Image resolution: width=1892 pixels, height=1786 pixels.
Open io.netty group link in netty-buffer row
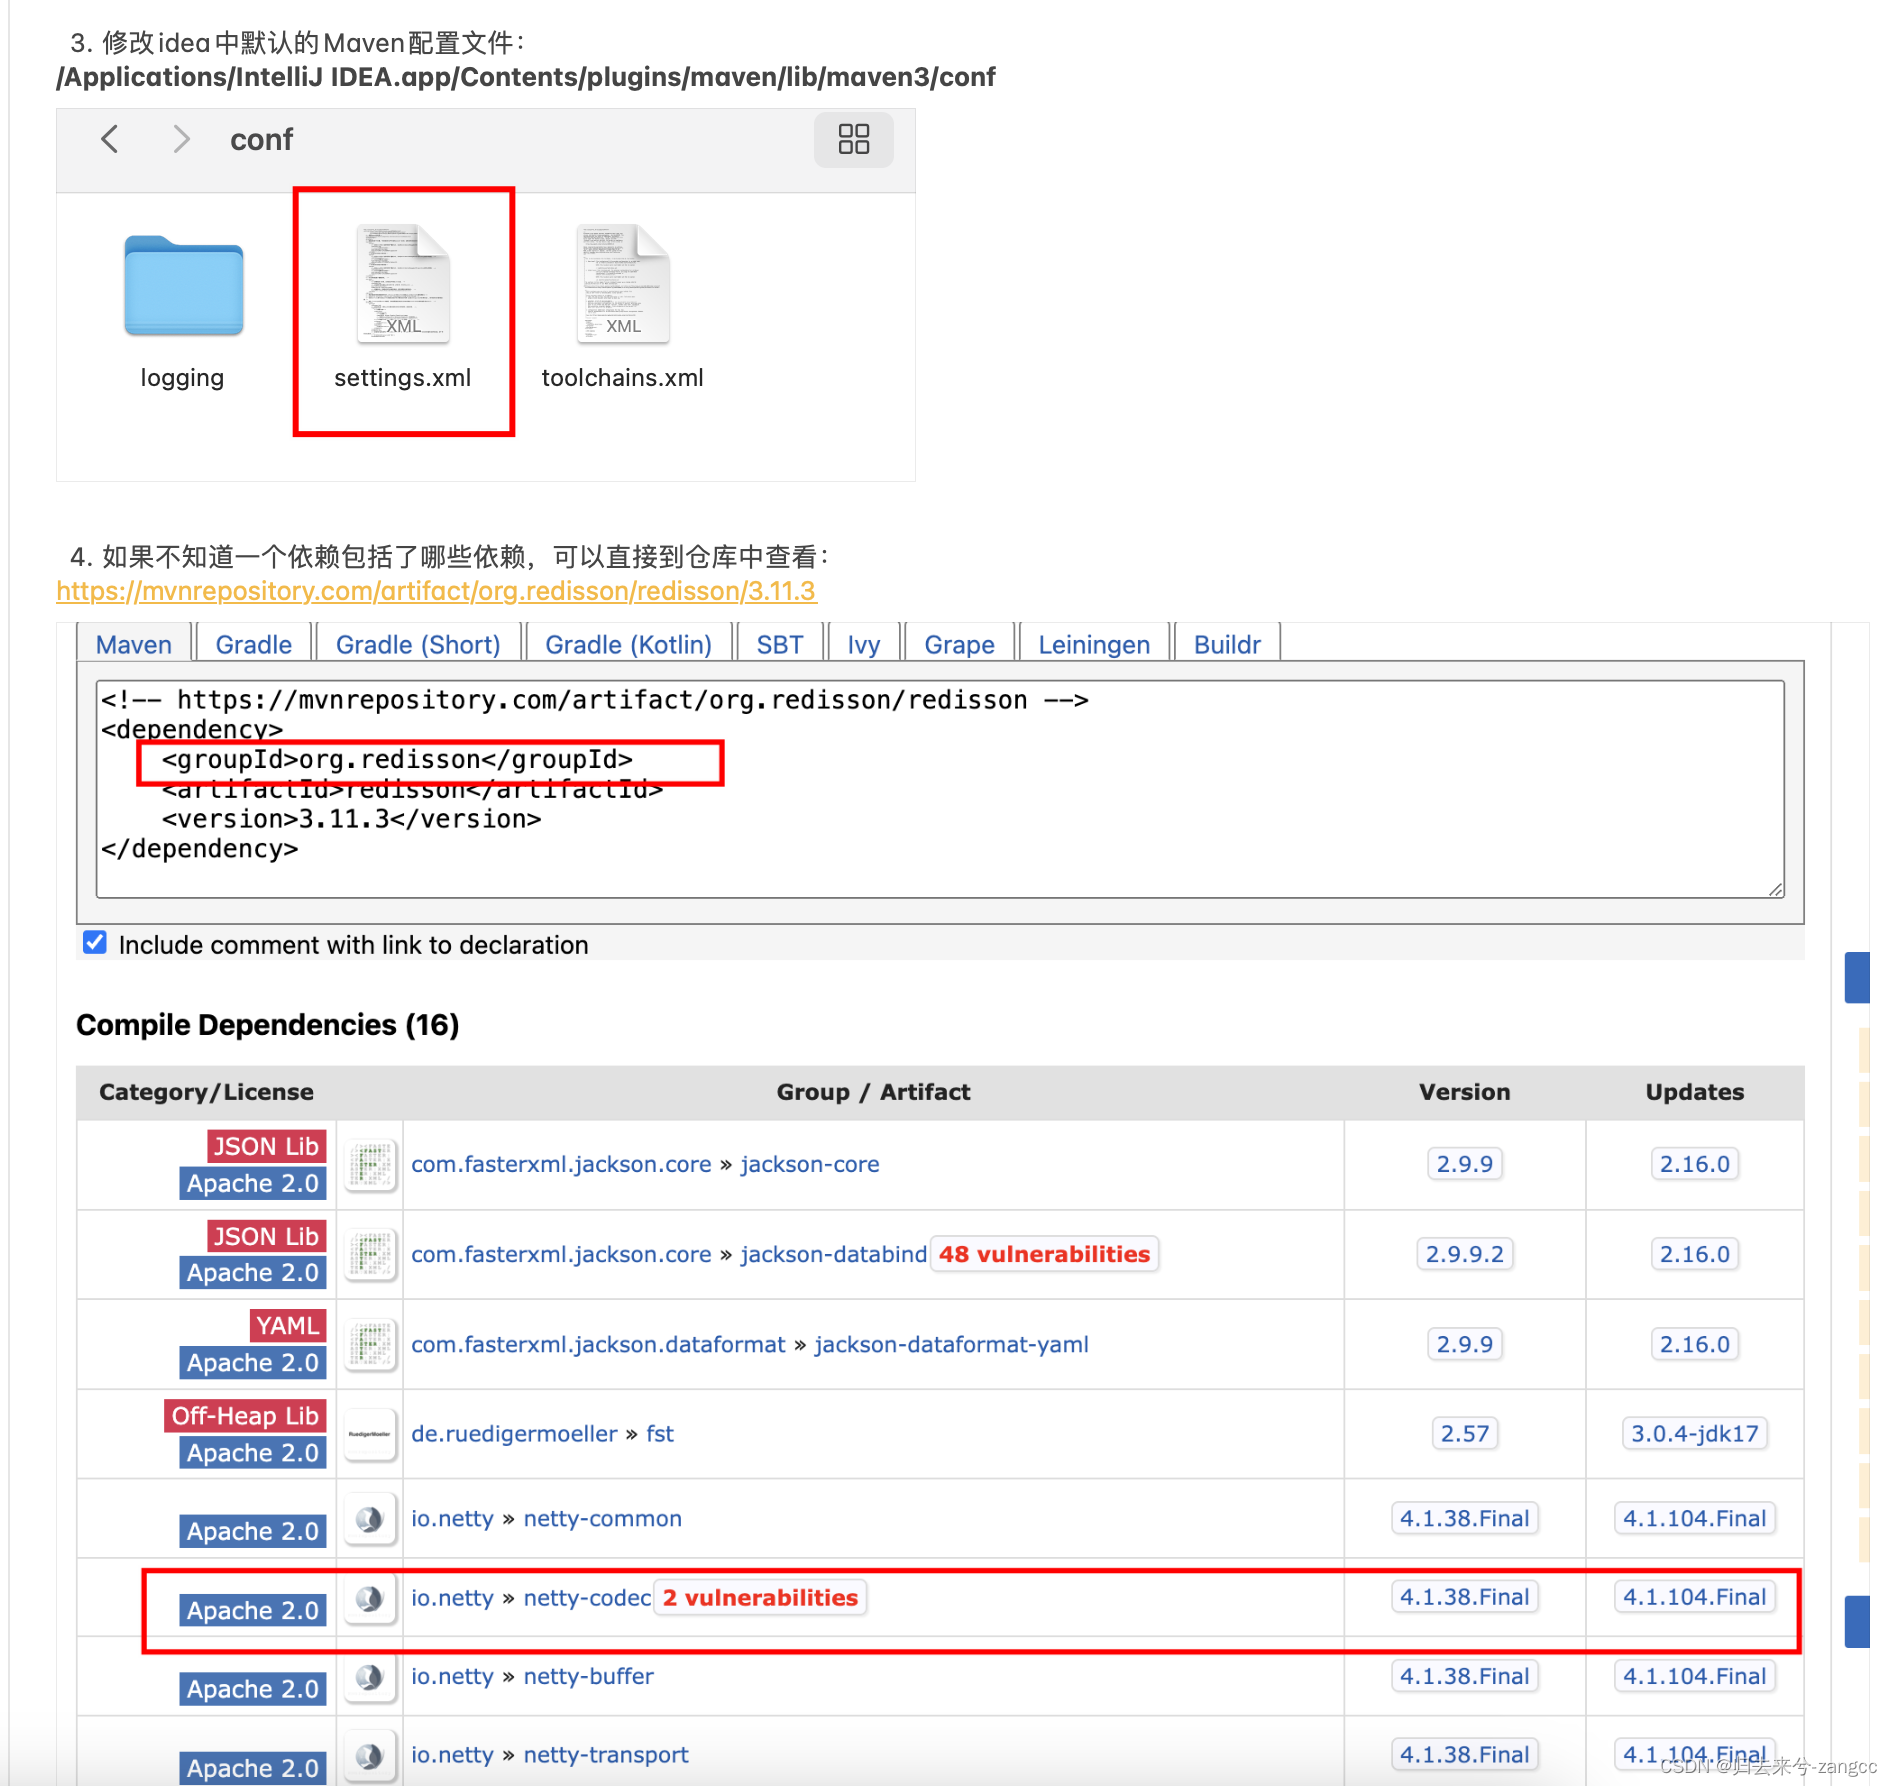pyautogui.click(x=452, y=1676)
